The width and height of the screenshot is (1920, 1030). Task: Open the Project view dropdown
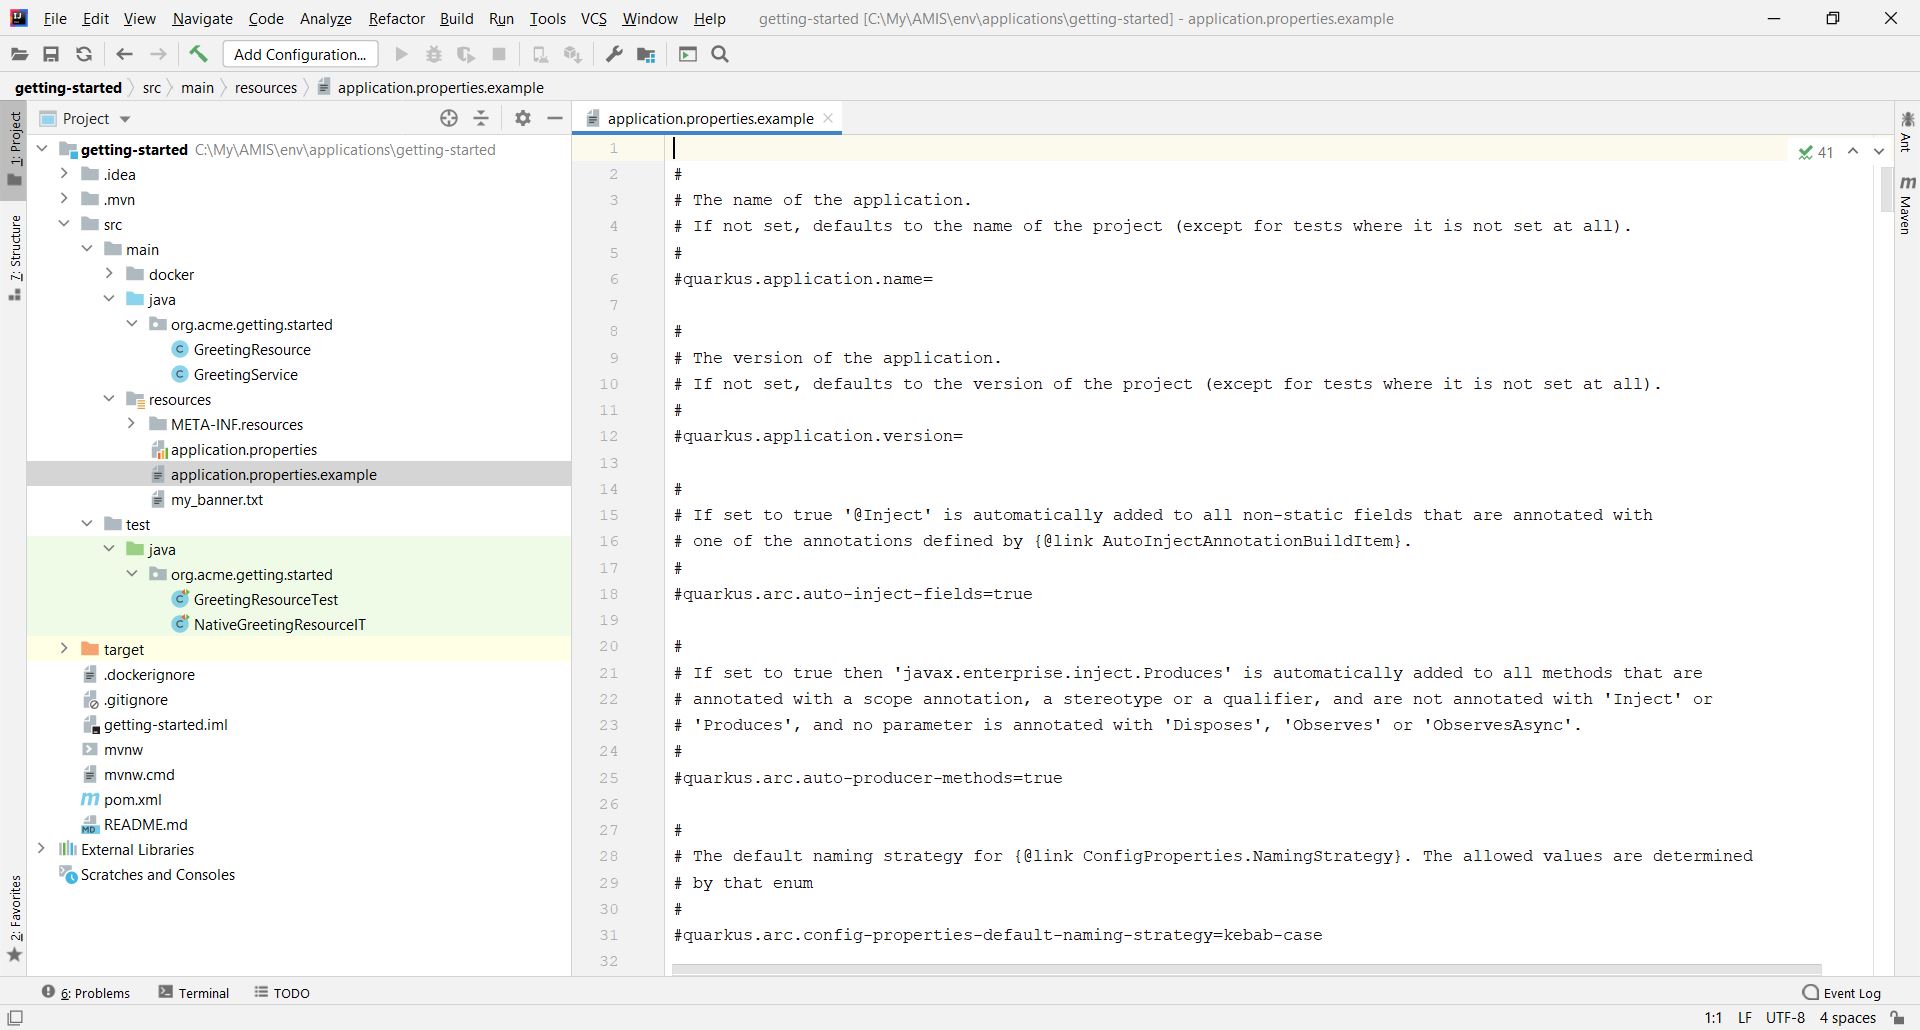click(x=125, y=119)
